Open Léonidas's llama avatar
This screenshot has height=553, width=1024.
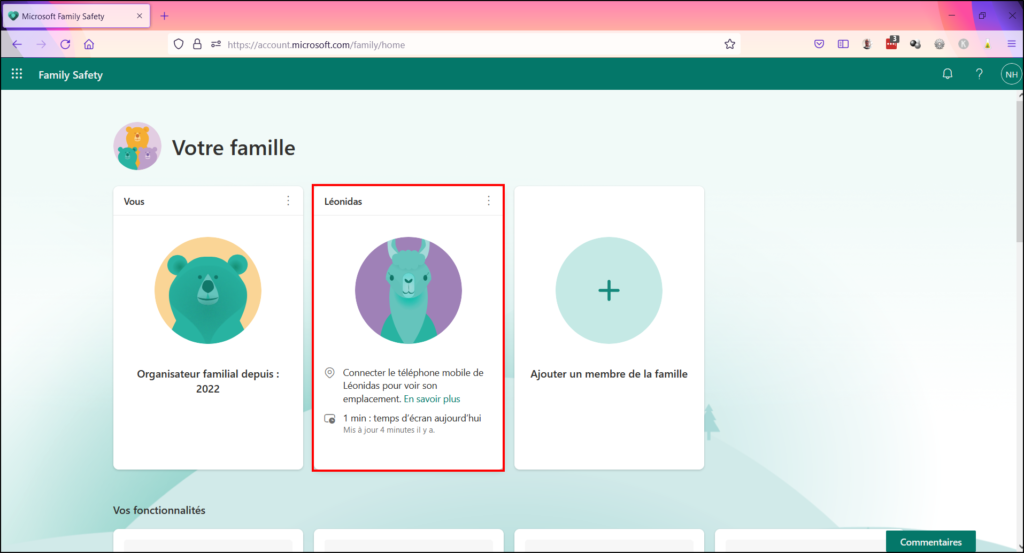(408, 291)
